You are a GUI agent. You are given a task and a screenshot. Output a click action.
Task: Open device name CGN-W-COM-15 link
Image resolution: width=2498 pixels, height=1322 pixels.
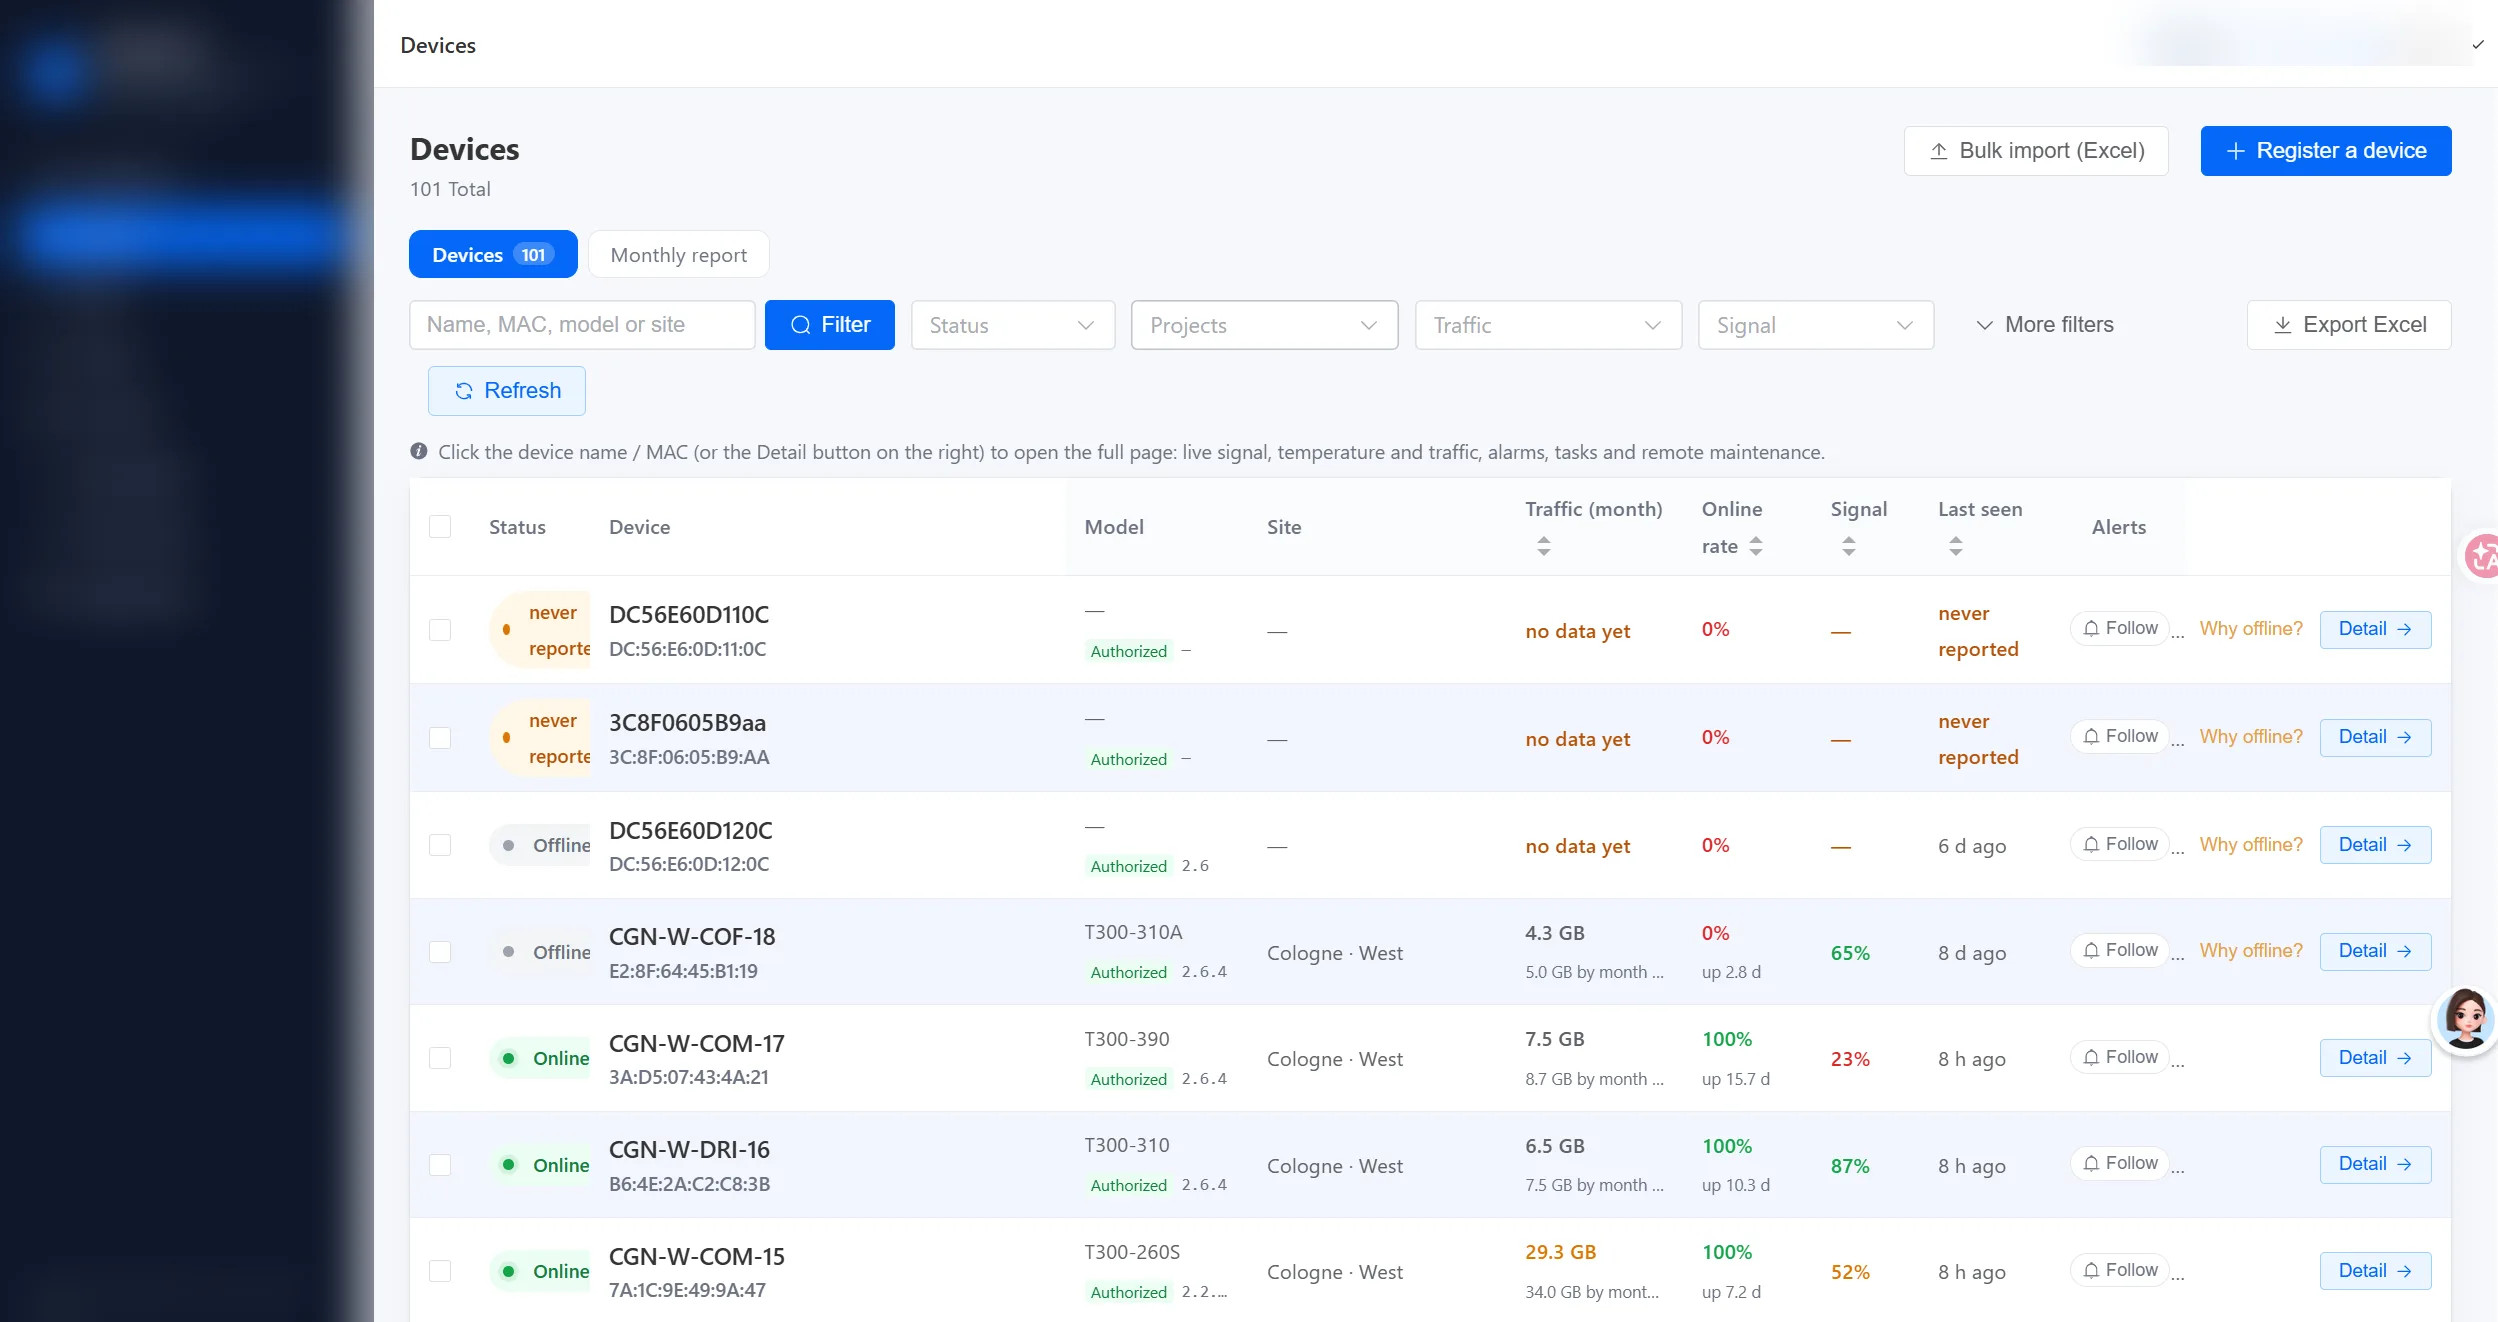697,1256
